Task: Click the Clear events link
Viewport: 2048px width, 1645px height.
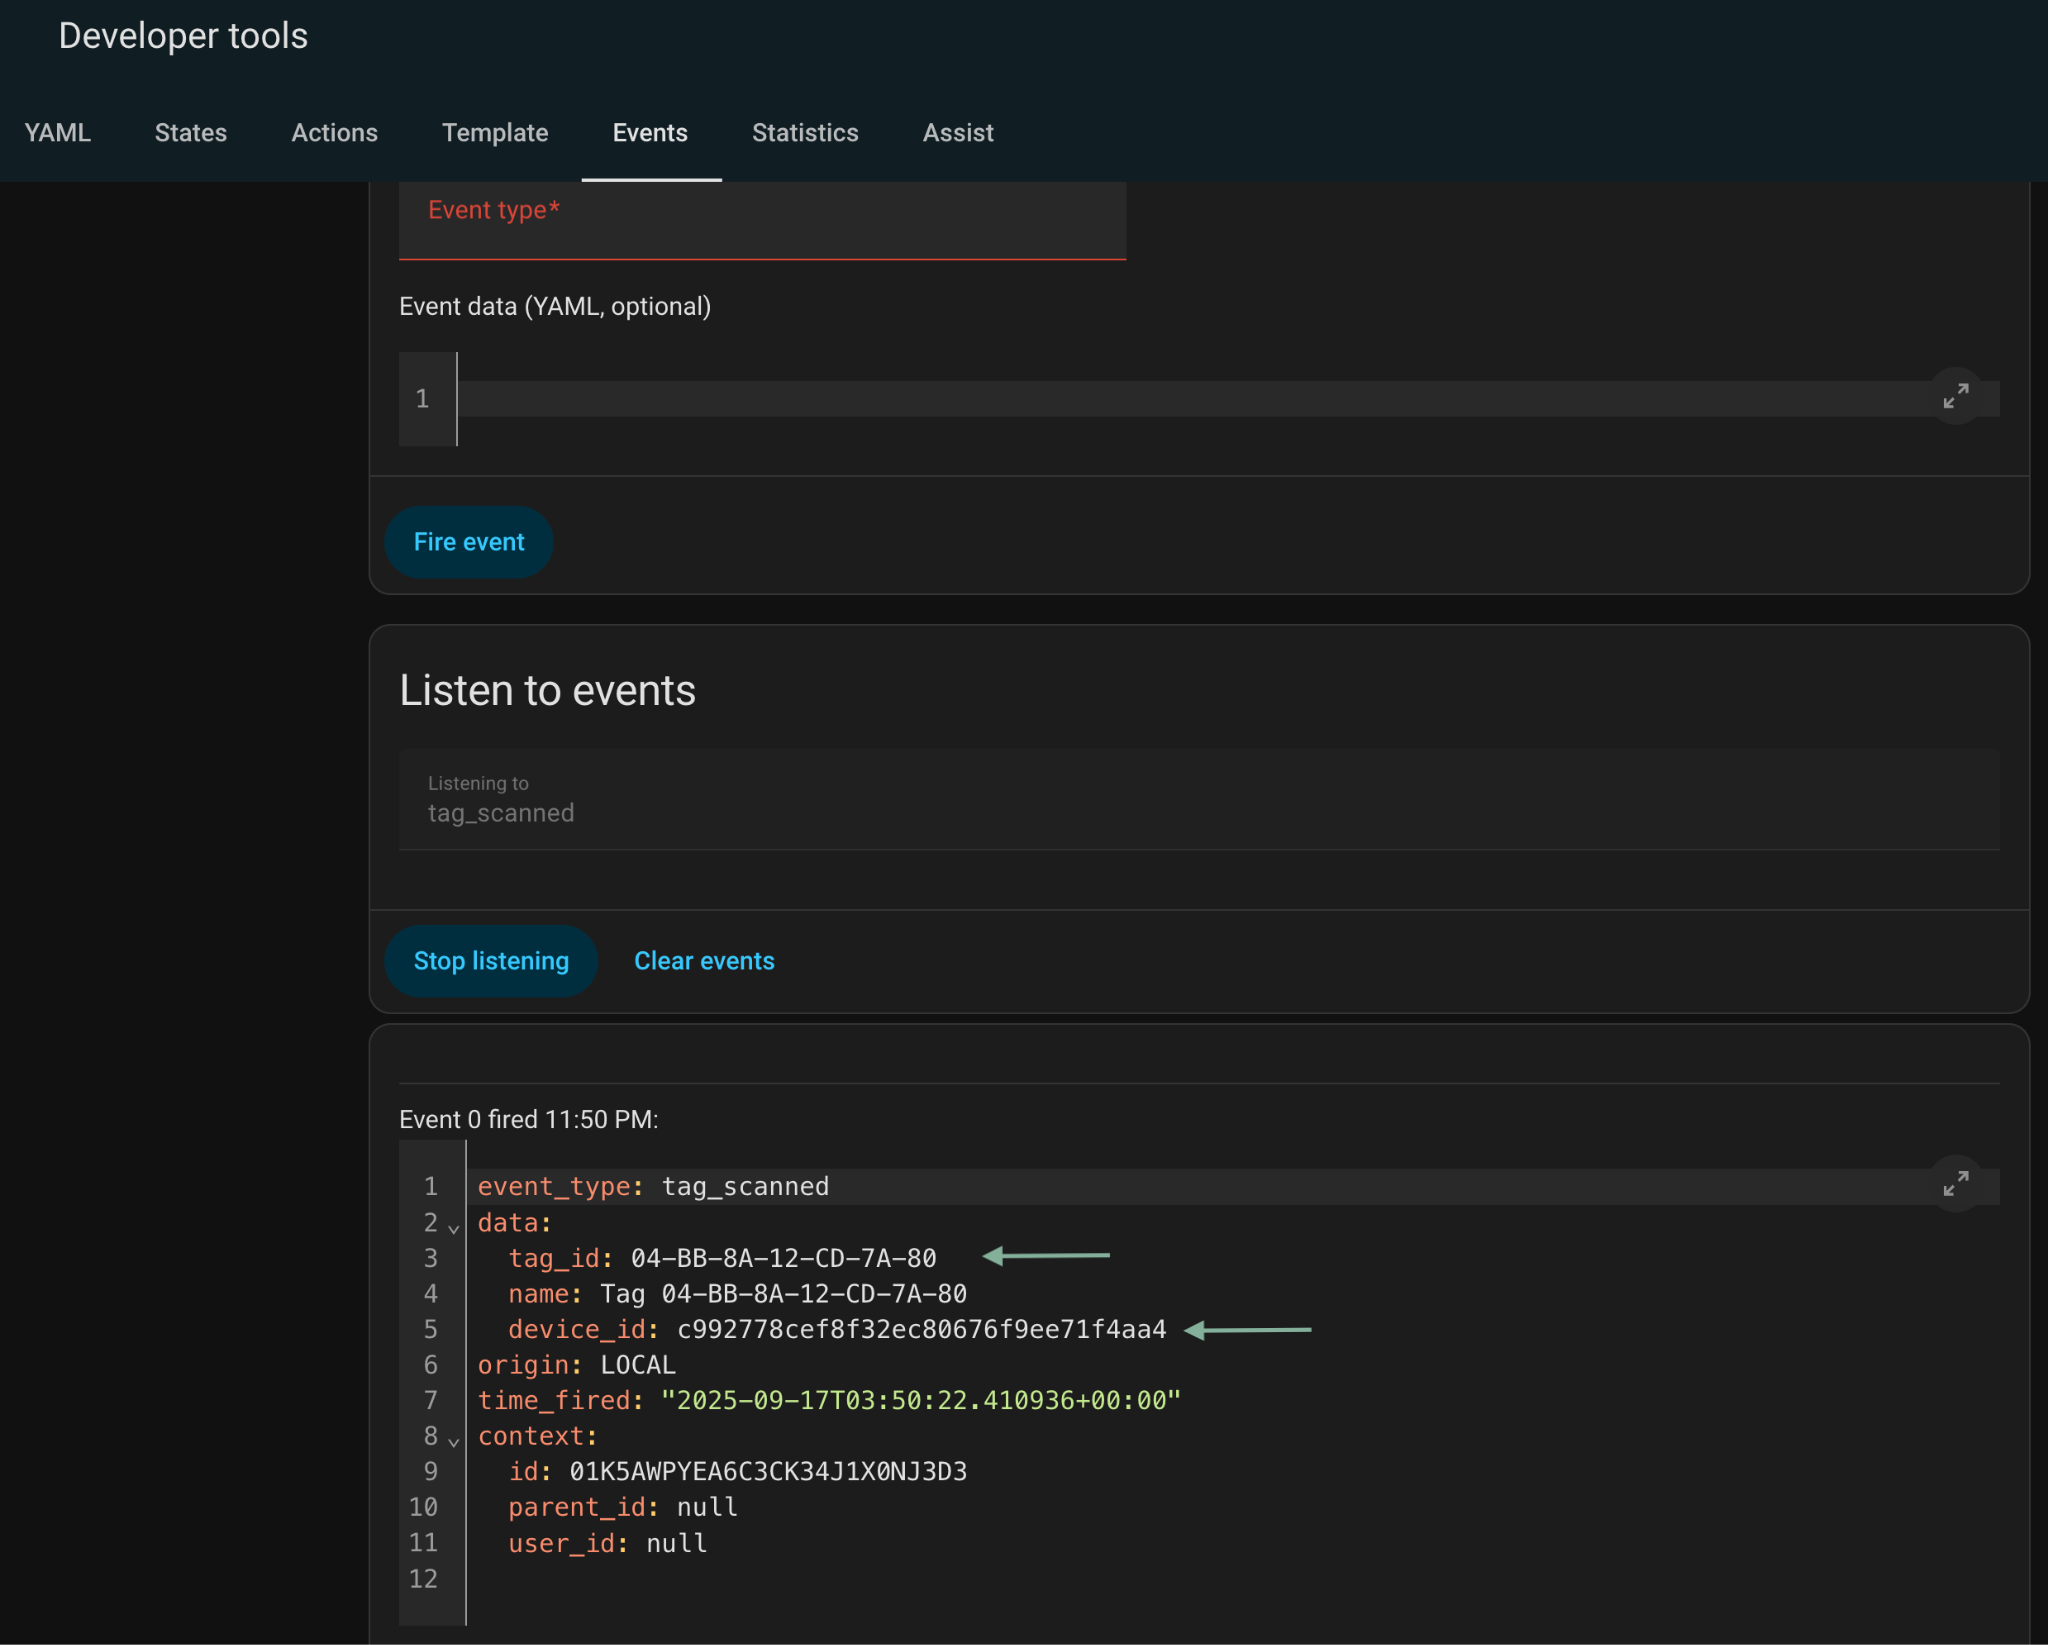Action: click(704, 961)
